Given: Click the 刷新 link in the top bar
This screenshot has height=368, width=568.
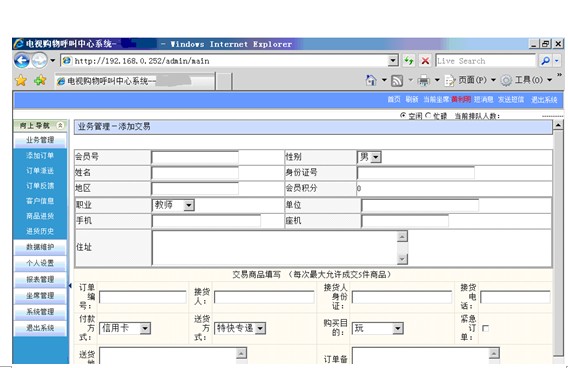Looking at the screenshot, I should click(x=412, y=99).
